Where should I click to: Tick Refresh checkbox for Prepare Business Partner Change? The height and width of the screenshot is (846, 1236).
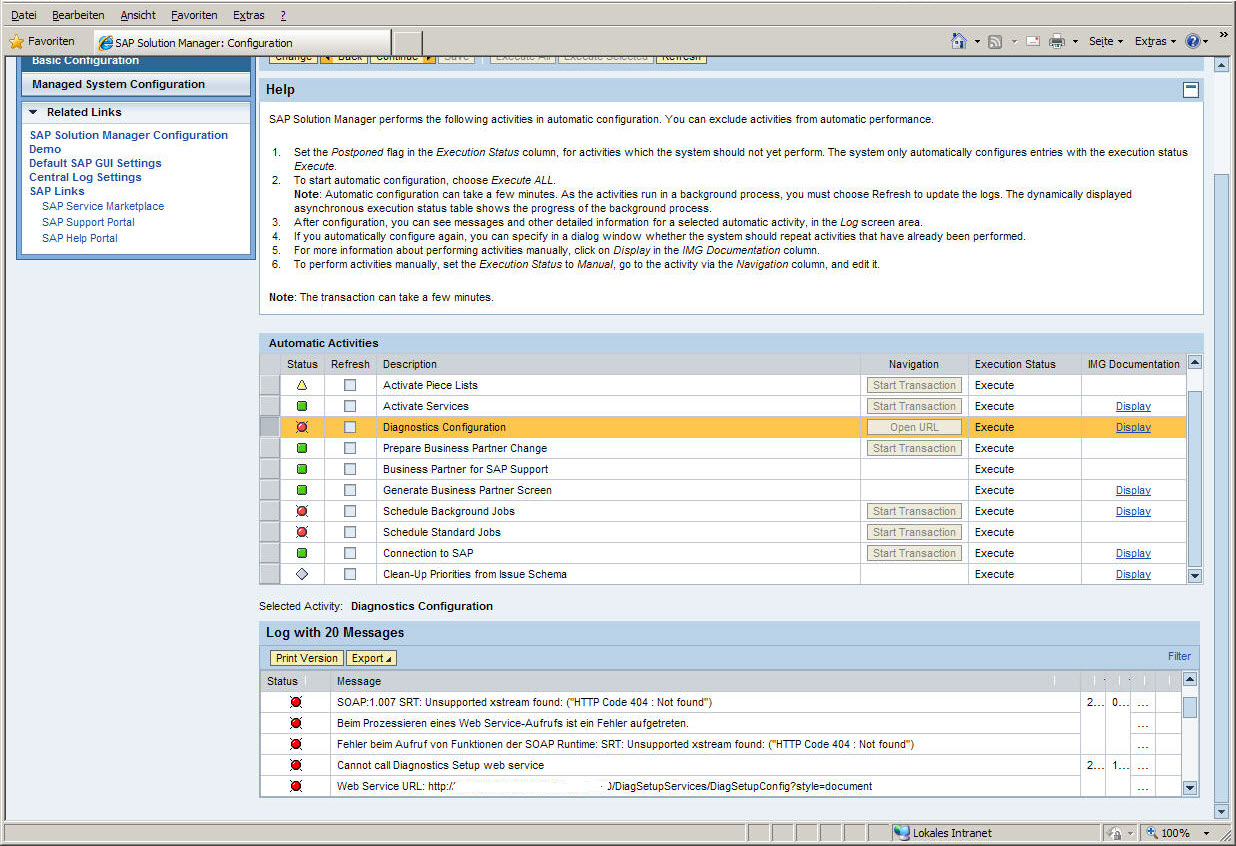click(x=349, y=448)
